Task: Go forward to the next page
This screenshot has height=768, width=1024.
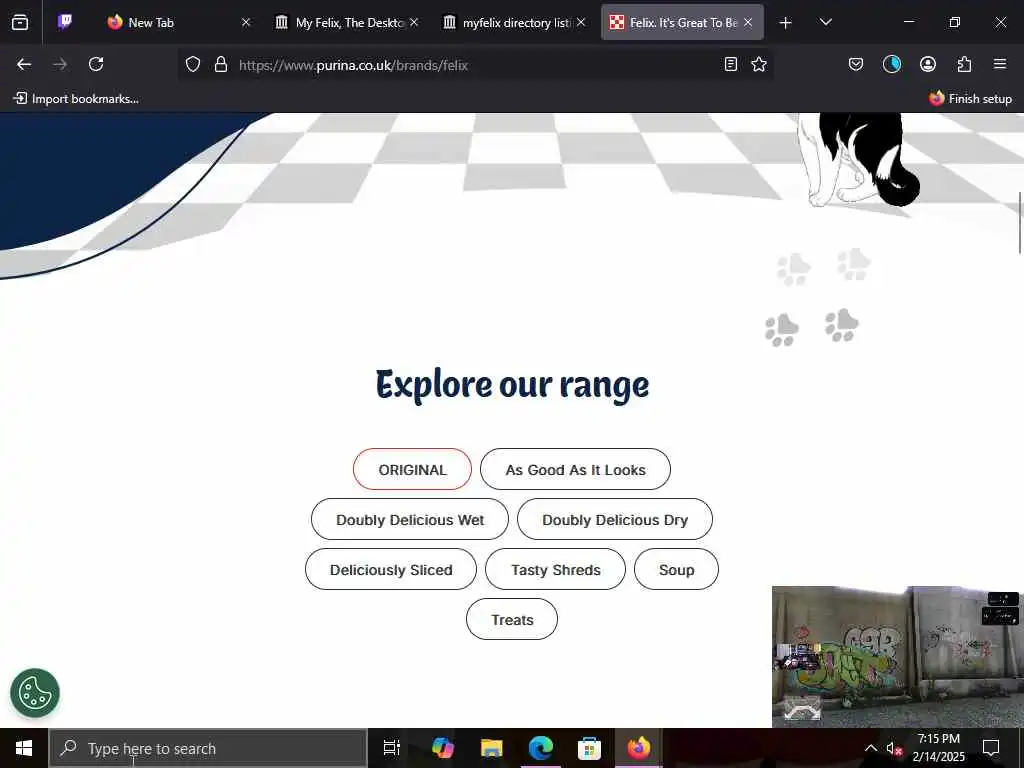Action: point(60,64)
